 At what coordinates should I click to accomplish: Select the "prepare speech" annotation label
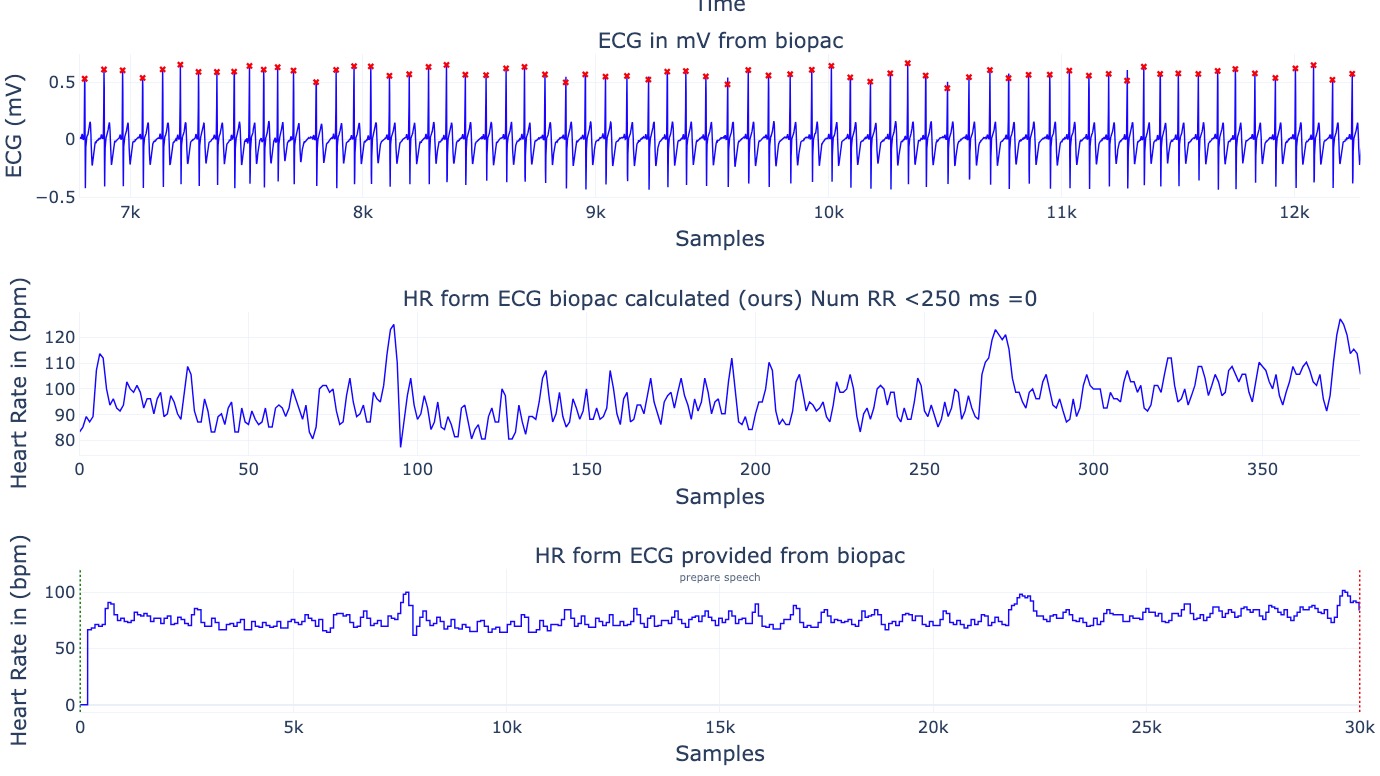(720, 578)
